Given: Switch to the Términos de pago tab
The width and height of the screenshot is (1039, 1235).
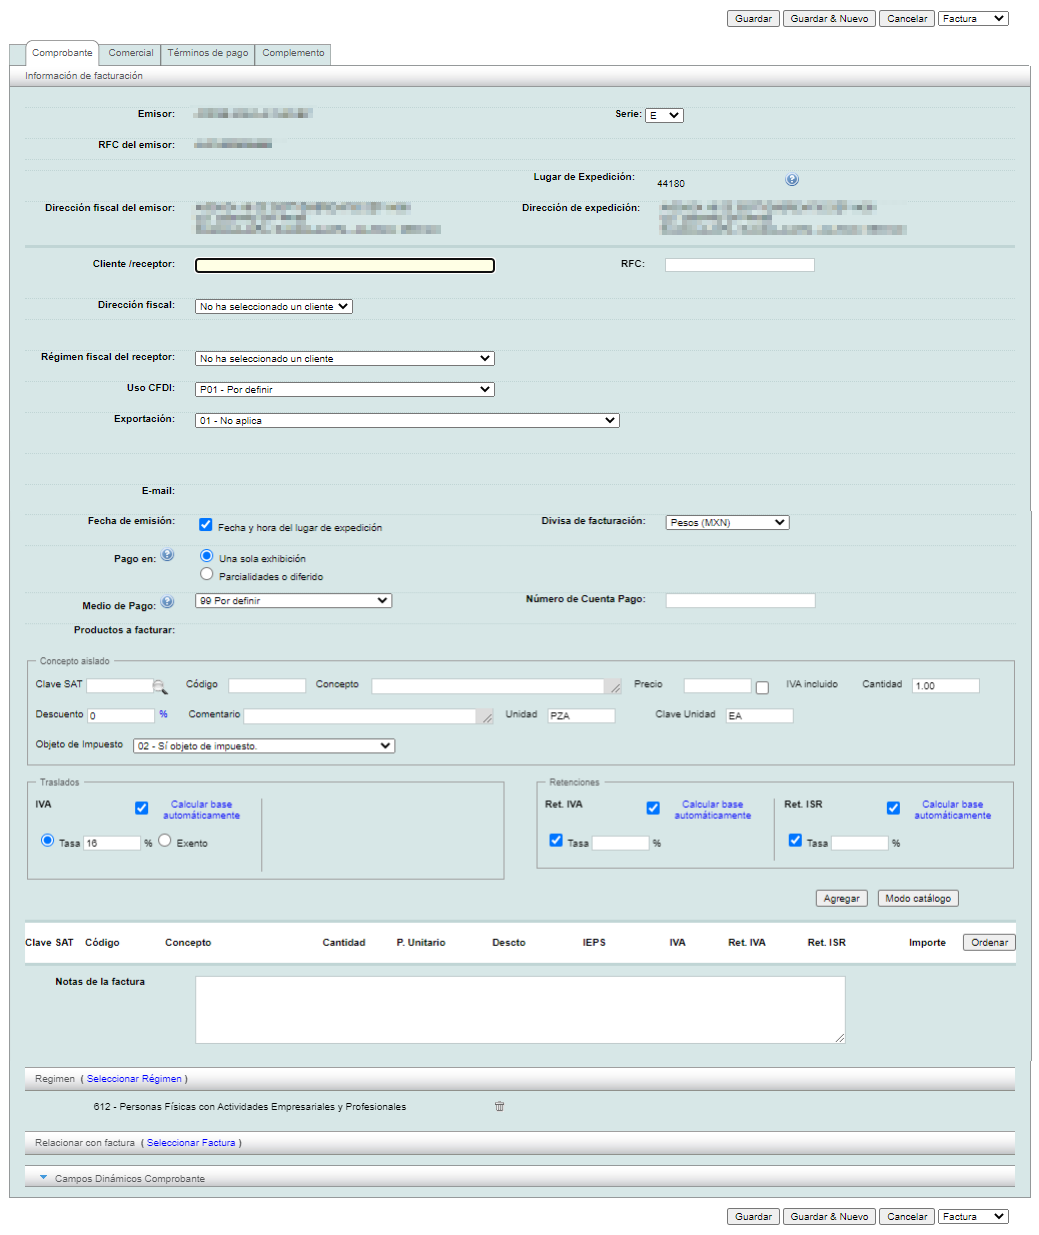Looking at the screenshot, I should coord(208,53).
